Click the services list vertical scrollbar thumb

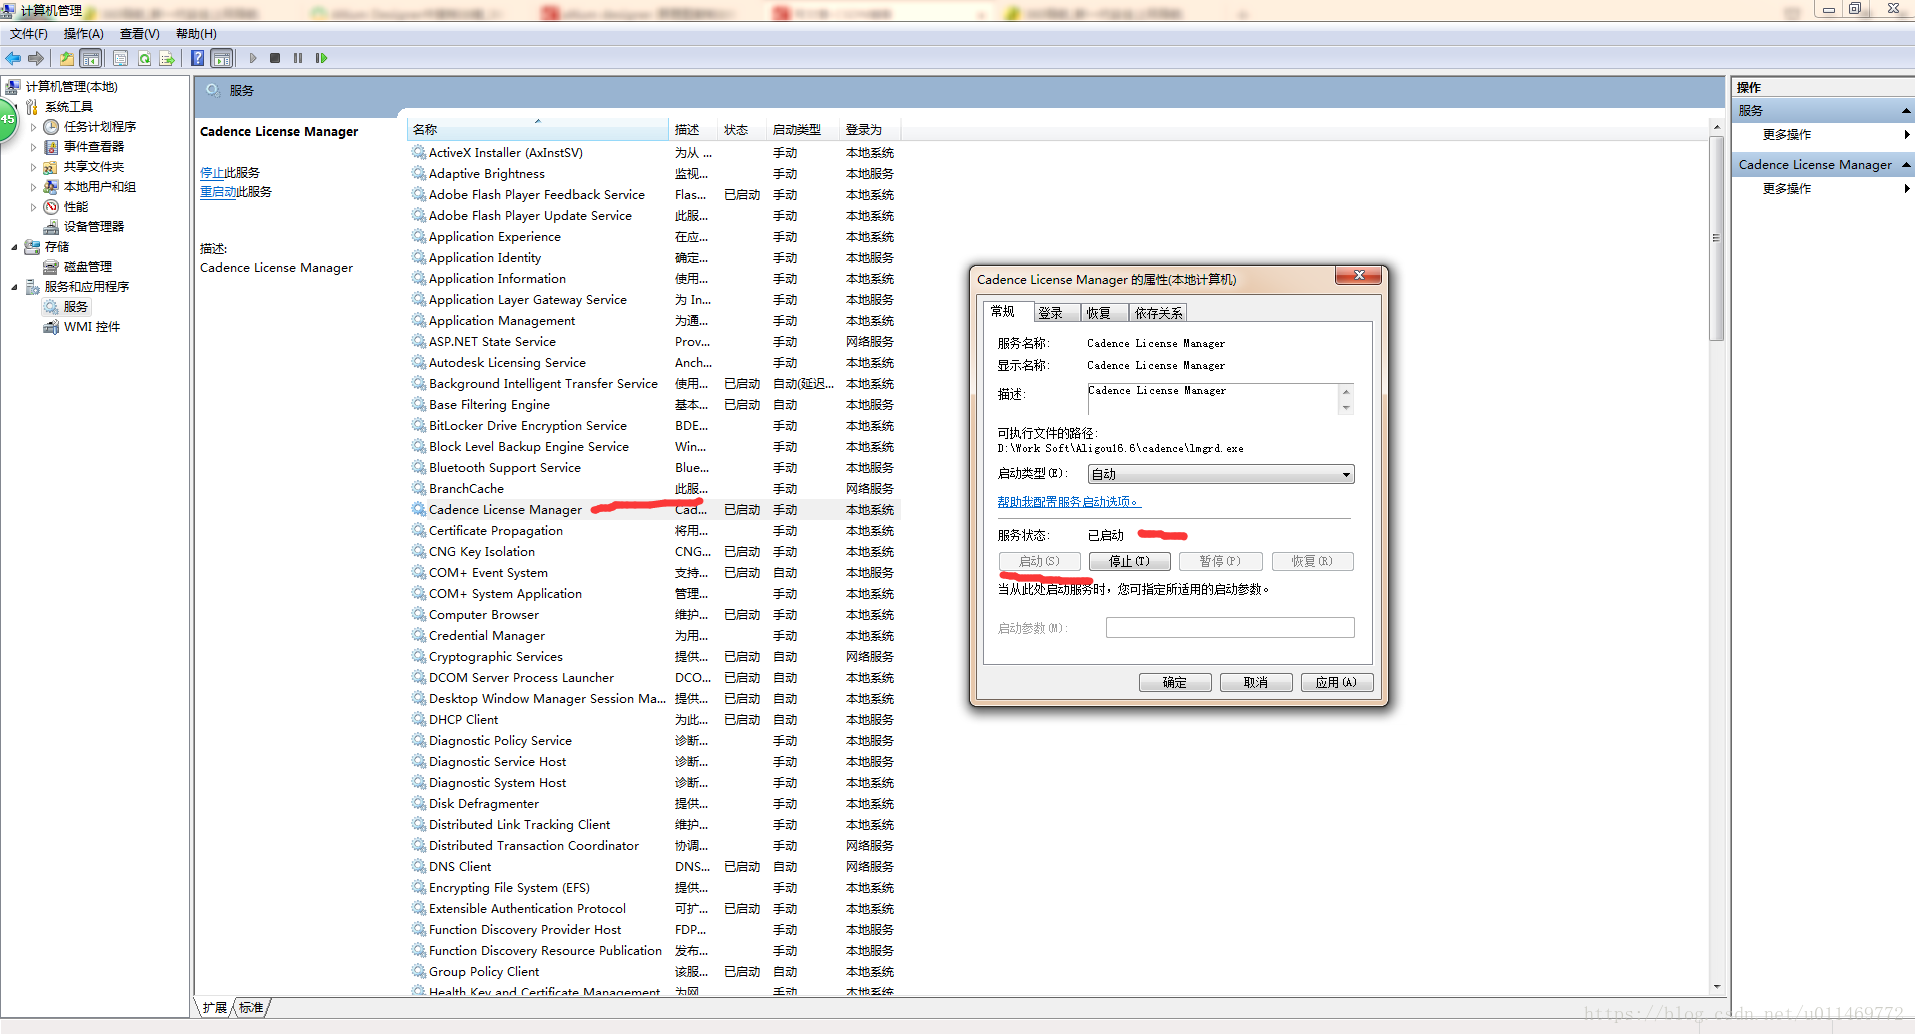coord(1716,240)
